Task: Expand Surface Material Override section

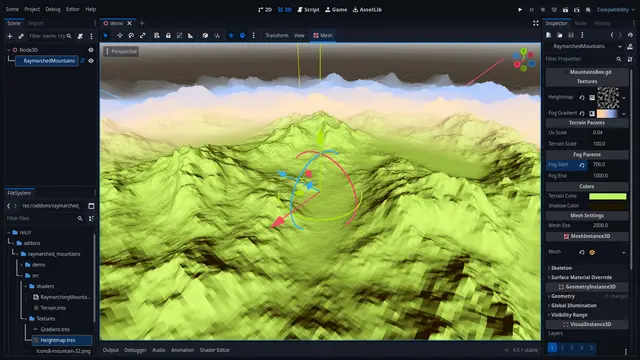Action: tap(580, 278)
